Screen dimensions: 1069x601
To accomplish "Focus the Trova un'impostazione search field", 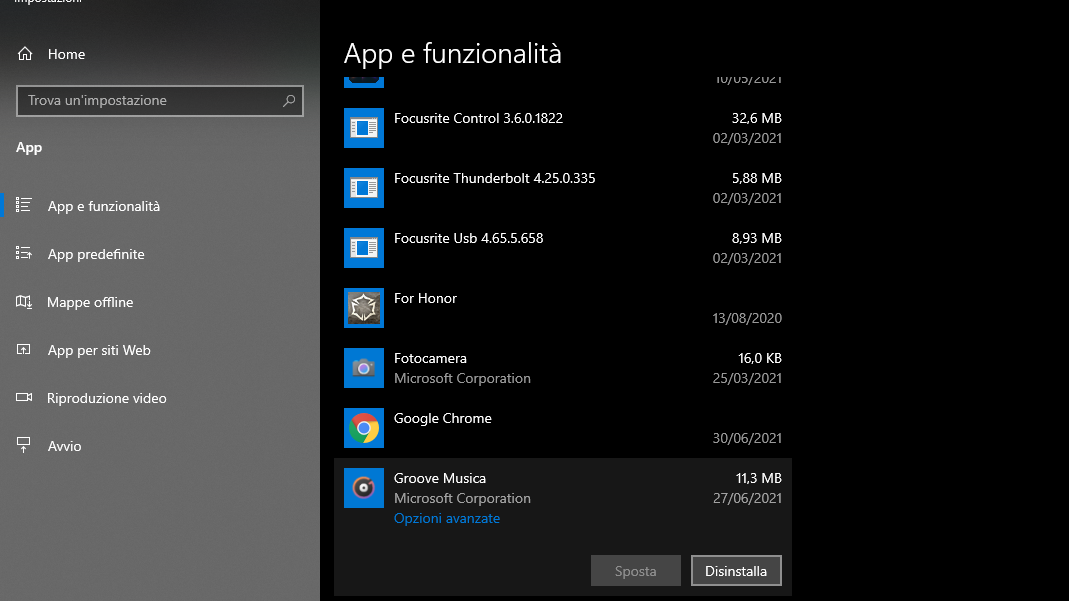I will tap(160, 101).
